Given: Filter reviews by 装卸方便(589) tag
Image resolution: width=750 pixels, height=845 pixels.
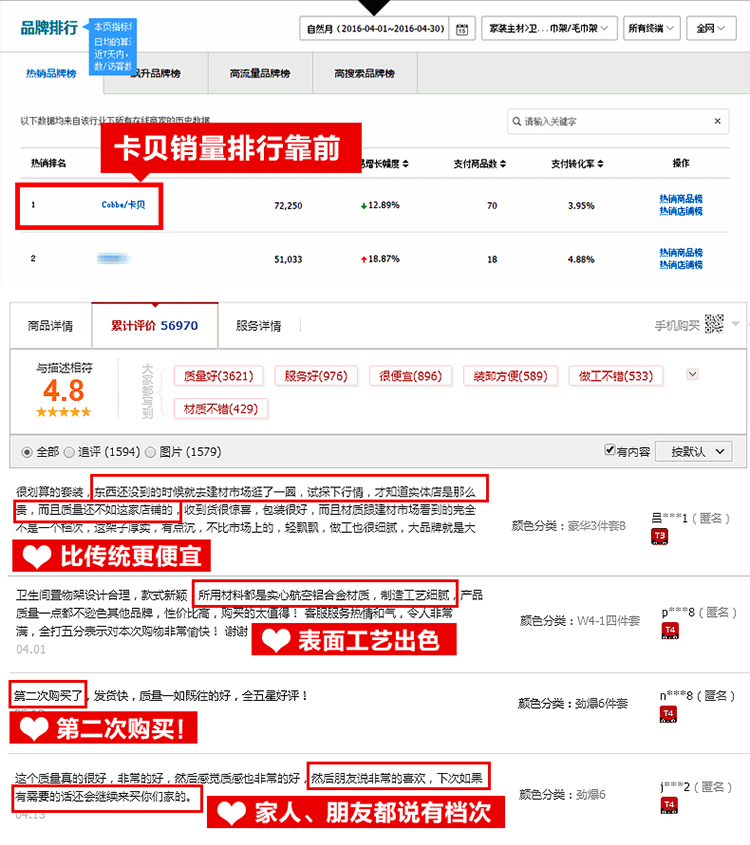Looking at the screenshot, I should coord(510,376).
